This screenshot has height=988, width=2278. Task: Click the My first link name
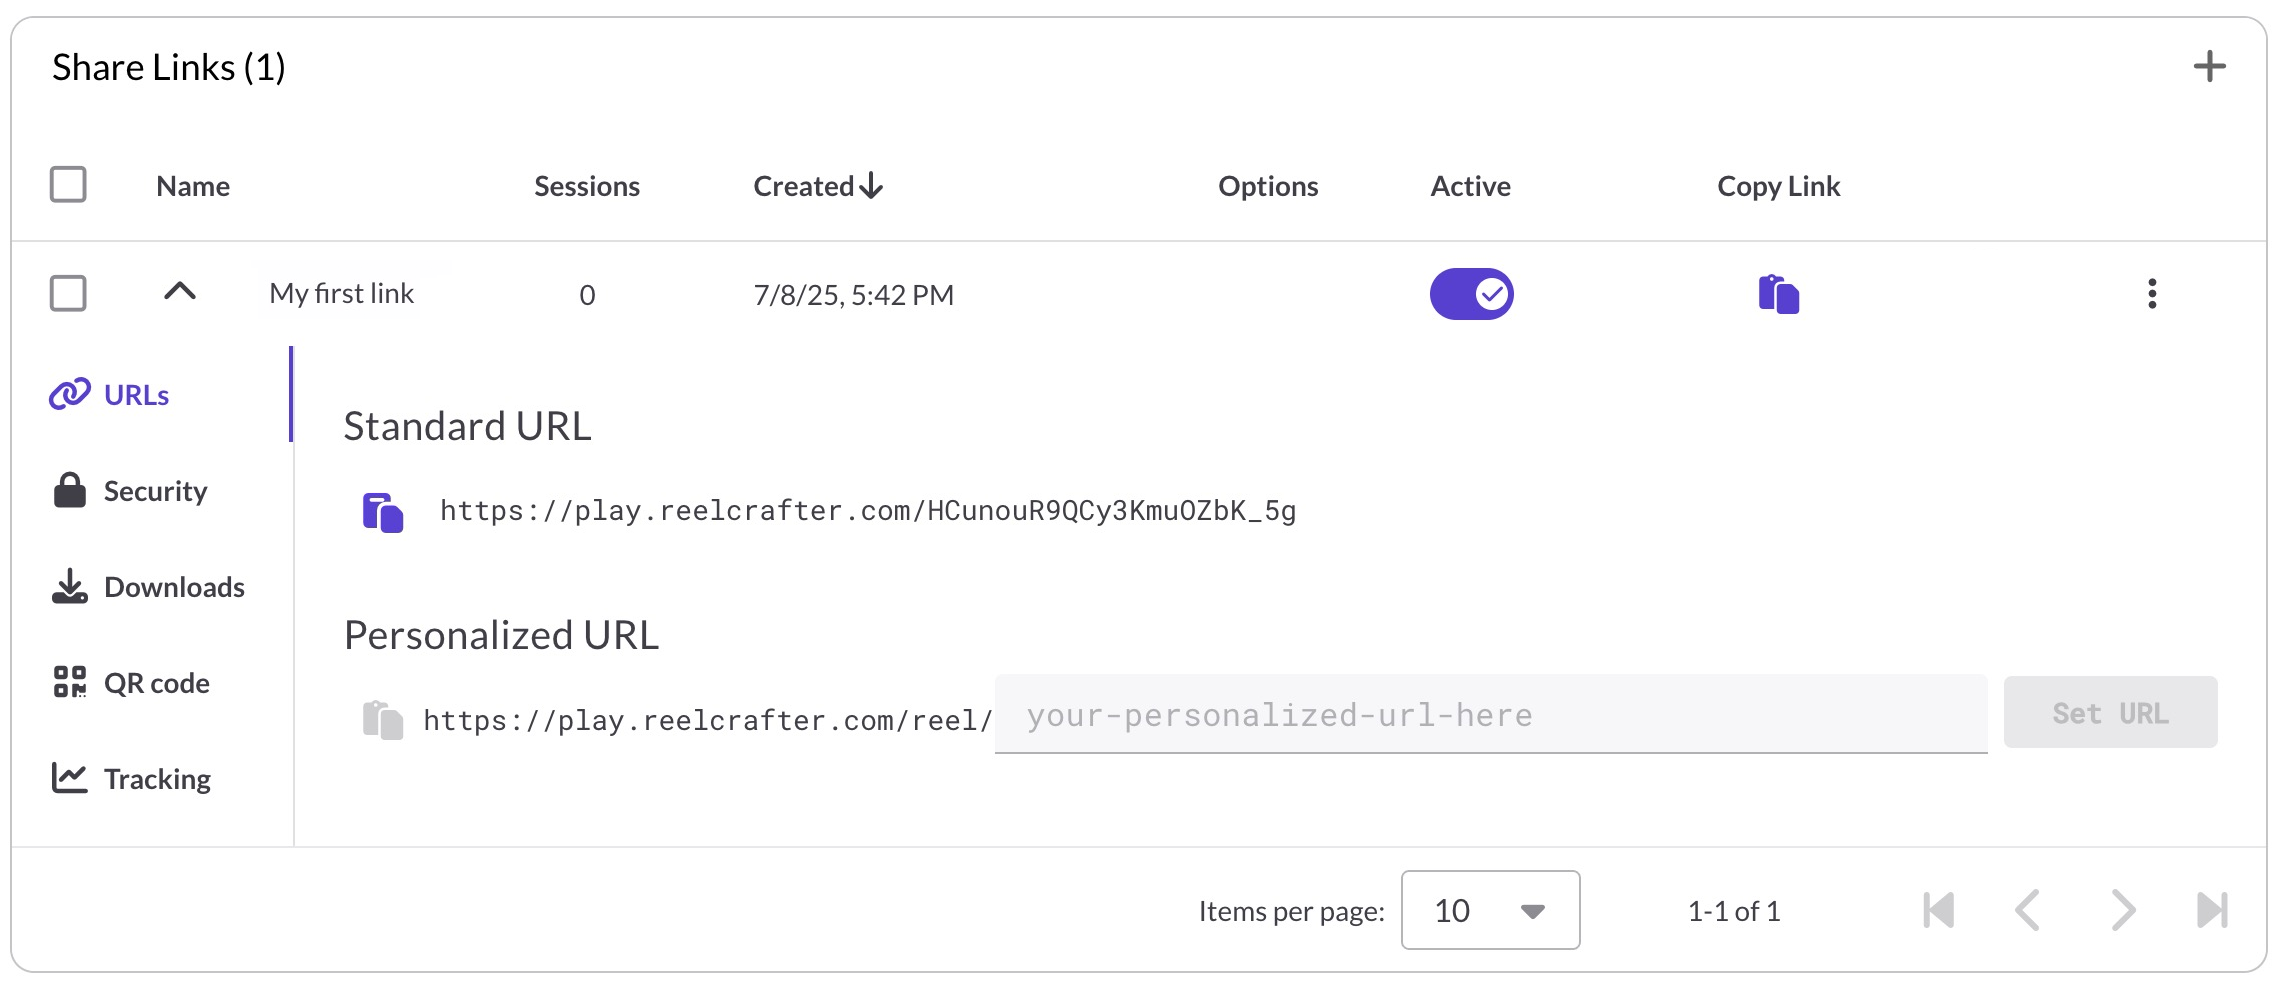342,294
